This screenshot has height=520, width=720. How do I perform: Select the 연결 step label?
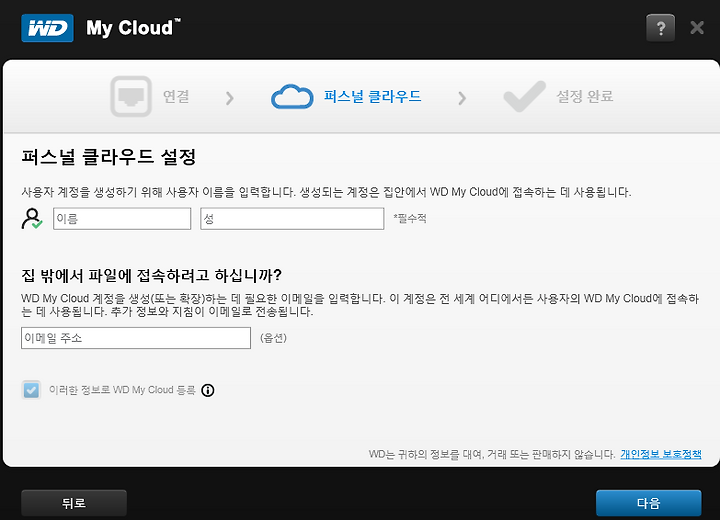pyautogui.click(x=176, y=96)
